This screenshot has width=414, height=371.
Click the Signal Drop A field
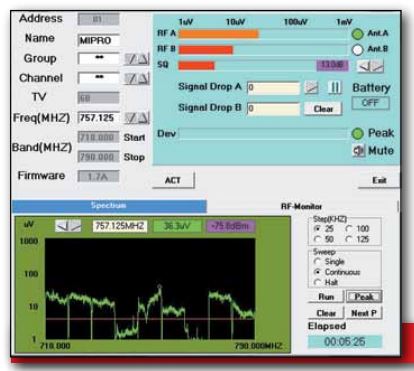pos(273,88)
